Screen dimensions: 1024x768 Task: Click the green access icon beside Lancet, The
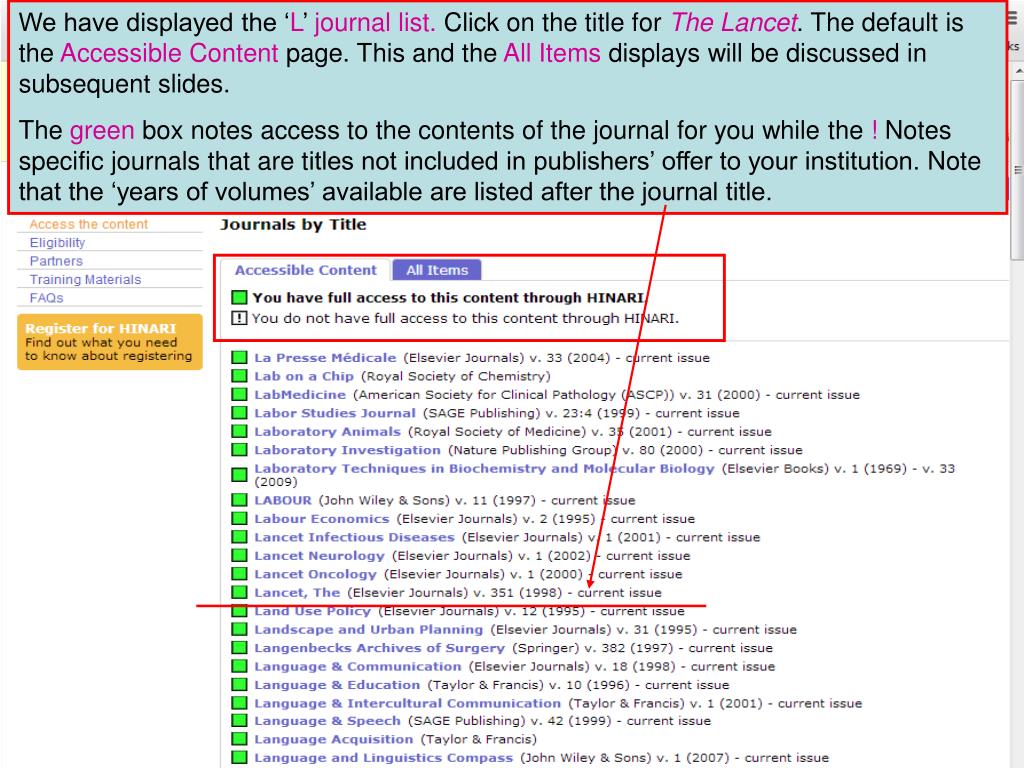[240, 592]
